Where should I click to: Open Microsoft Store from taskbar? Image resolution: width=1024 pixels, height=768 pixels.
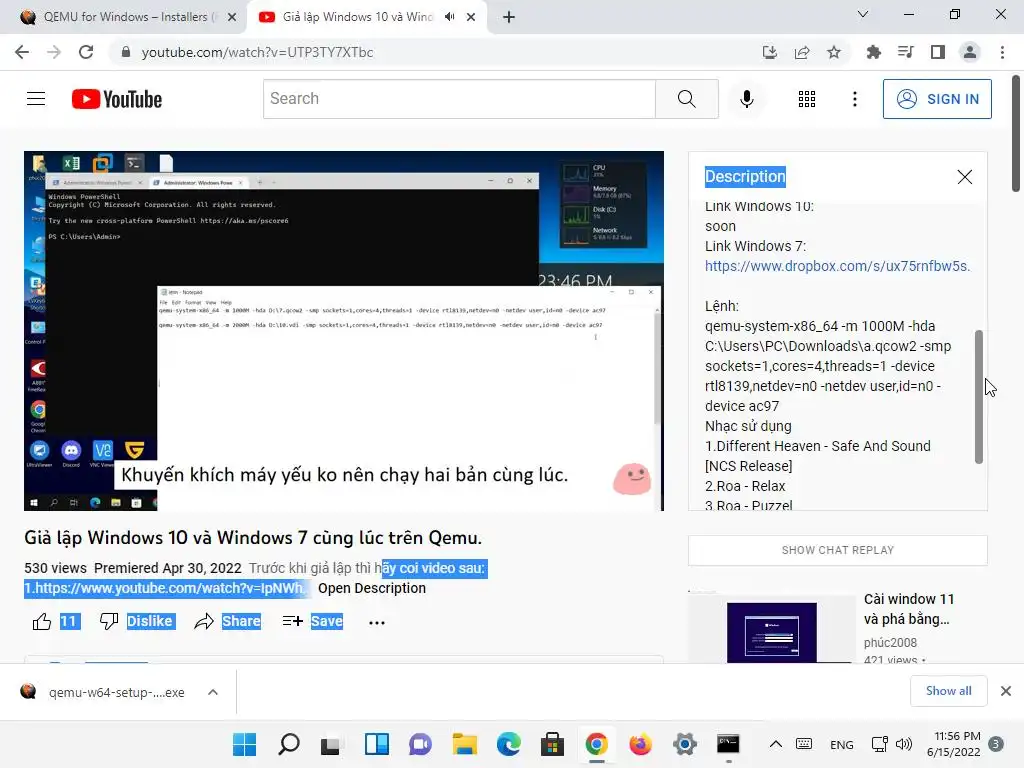tap(552, 744)
